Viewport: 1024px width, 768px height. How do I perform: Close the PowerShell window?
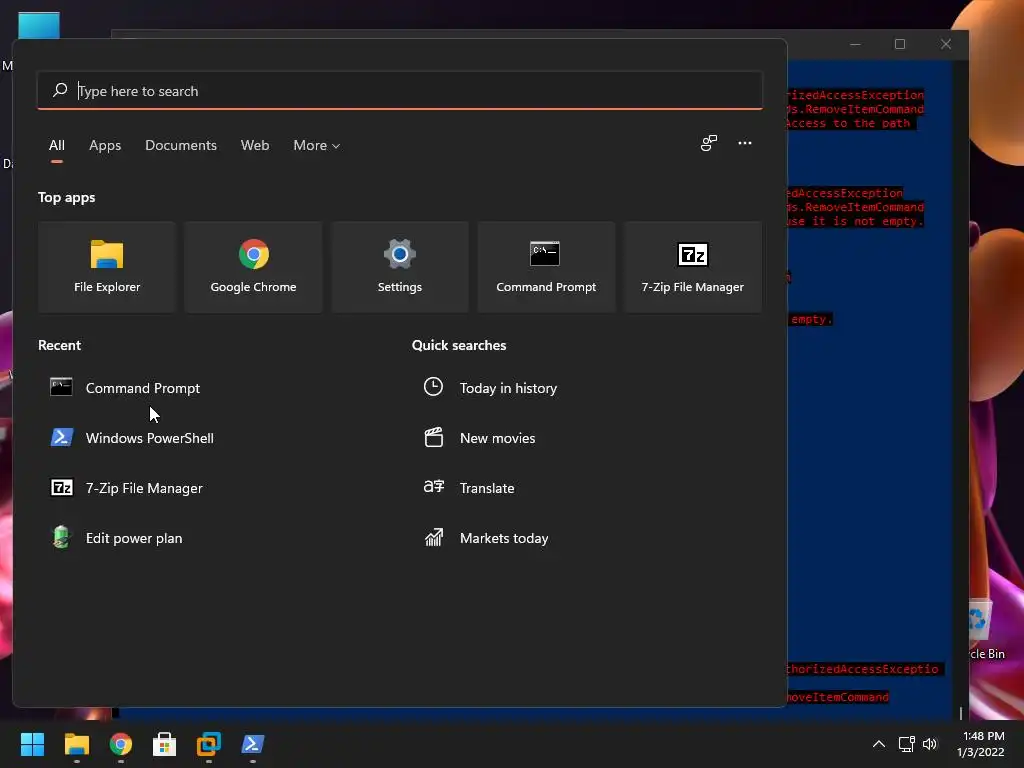coord(946,44)
